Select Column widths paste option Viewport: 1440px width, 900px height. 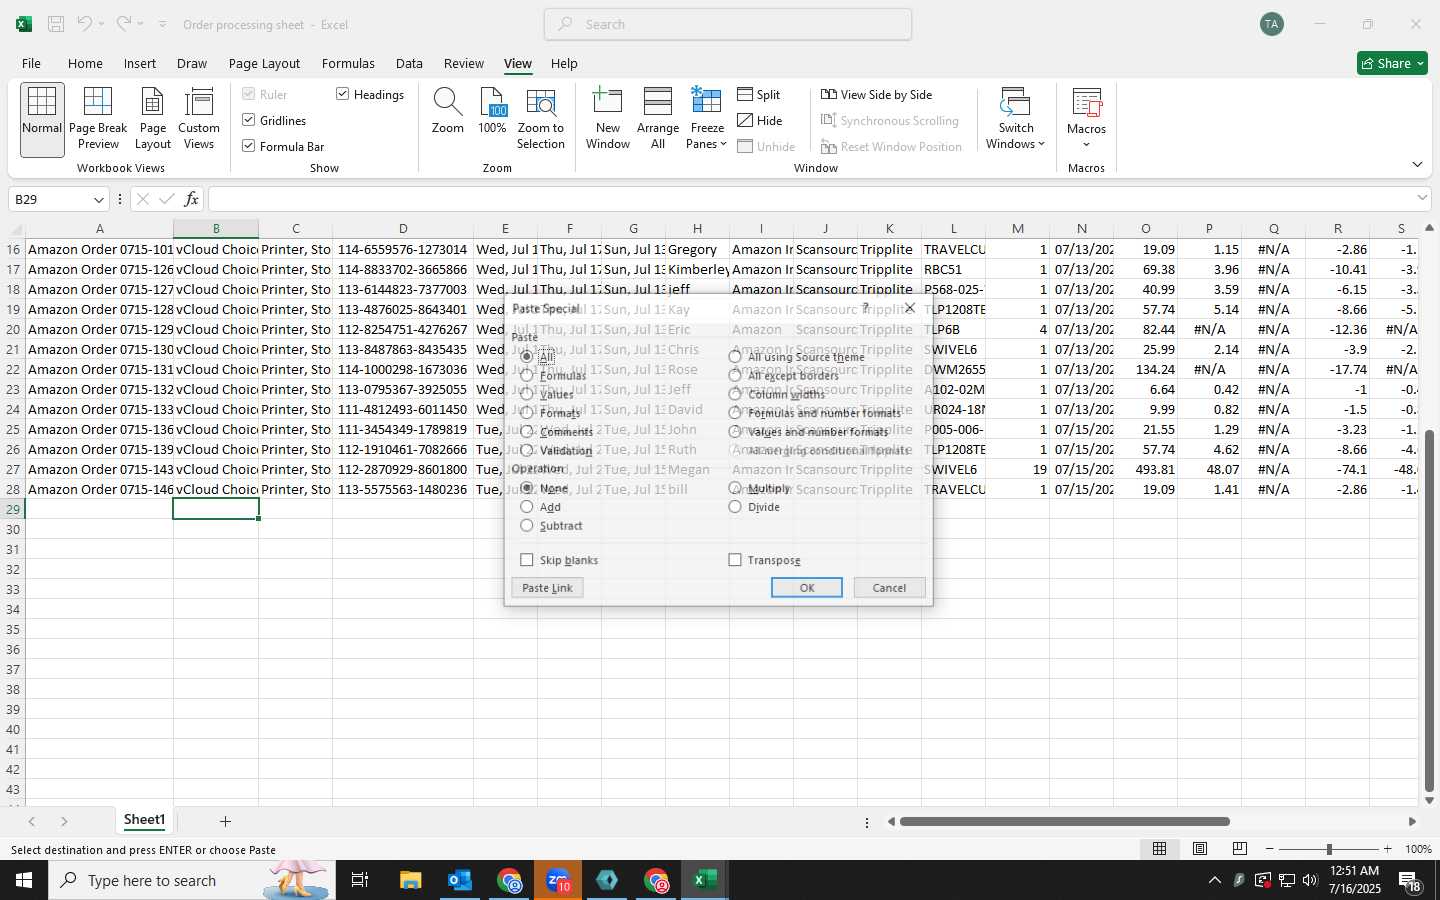coord(735,394)
